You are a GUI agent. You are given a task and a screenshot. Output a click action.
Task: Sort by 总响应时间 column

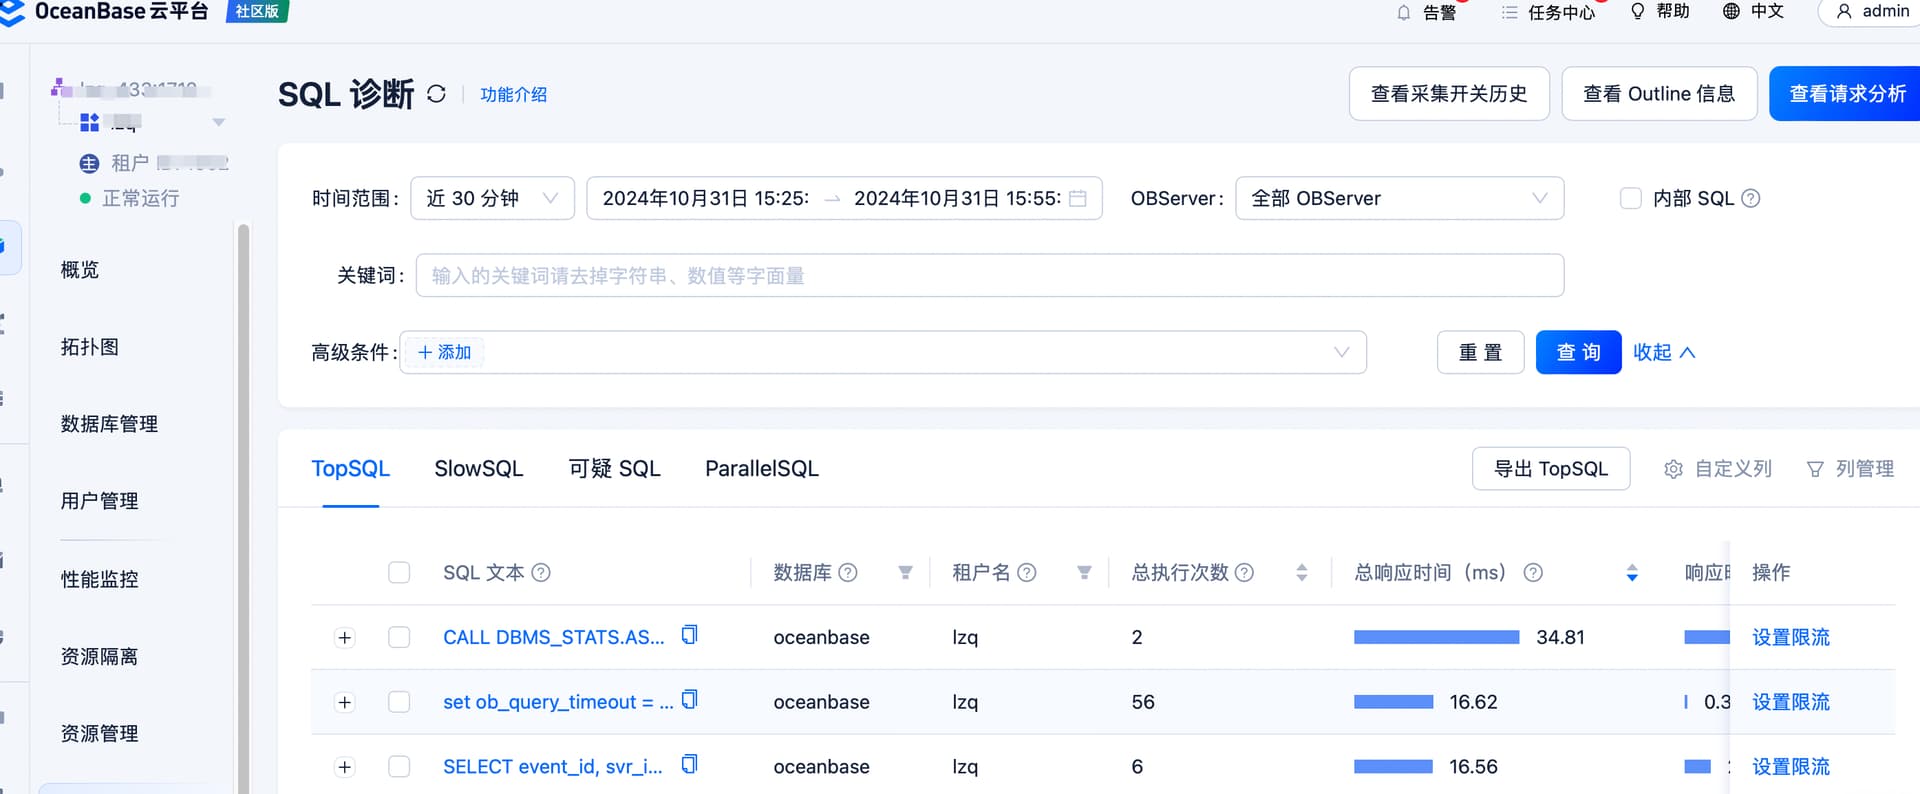1632,572
